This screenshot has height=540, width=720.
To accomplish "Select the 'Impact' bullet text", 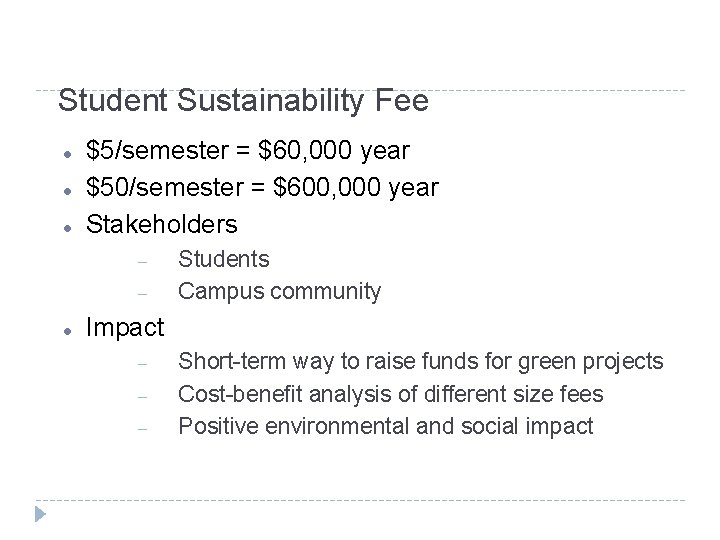I will pos(125,327).
